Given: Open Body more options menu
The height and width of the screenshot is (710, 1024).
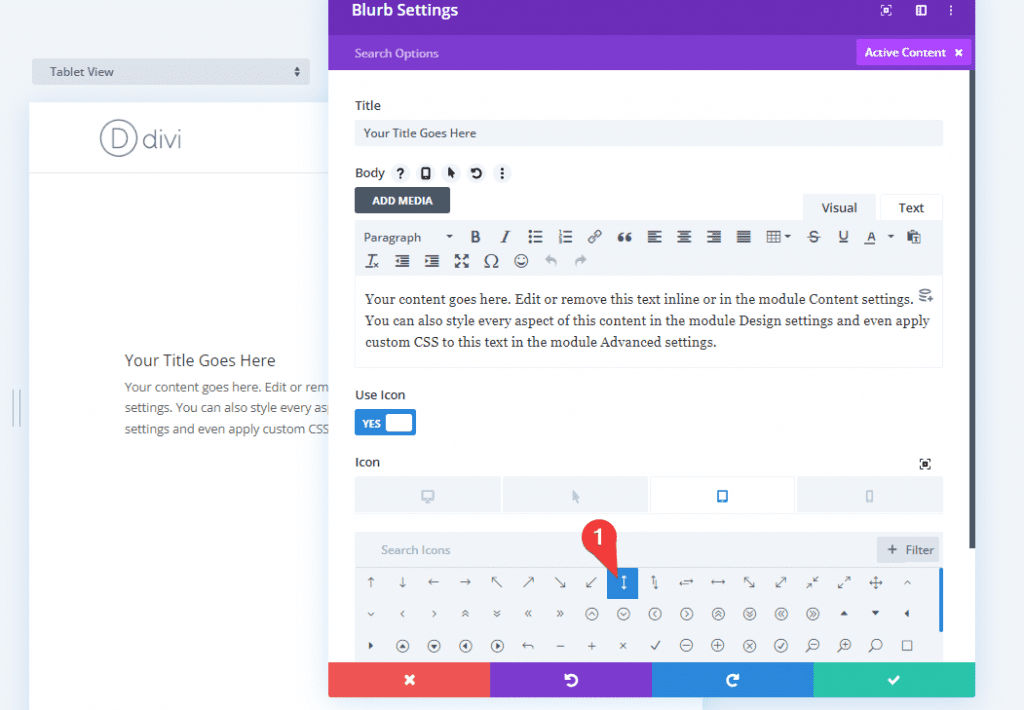Looking at the screenshot, I should (x=502, y=173).
